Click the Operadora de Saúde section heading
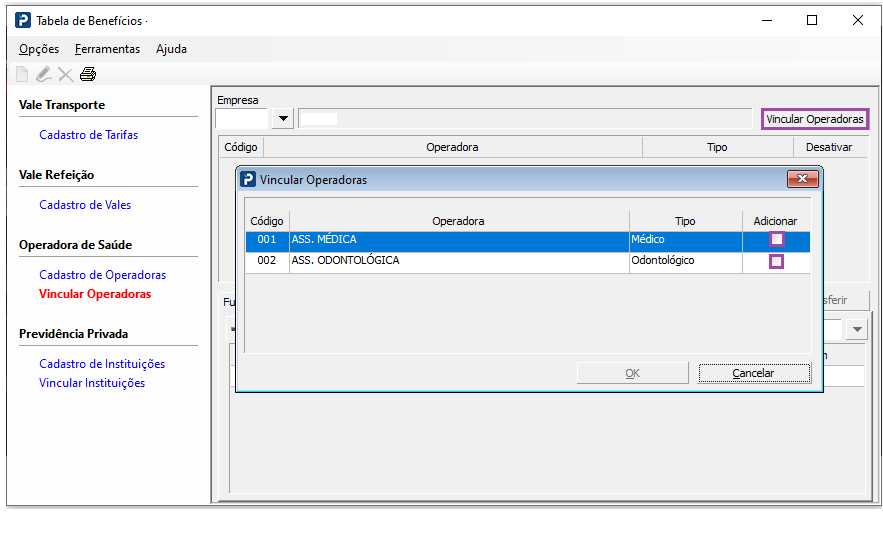 [75, 245]
